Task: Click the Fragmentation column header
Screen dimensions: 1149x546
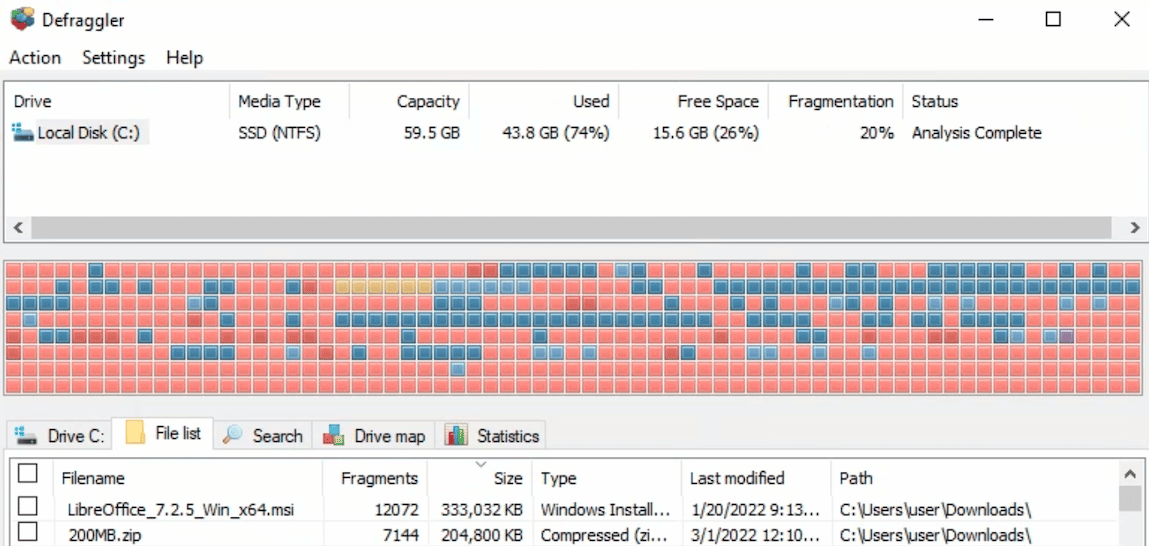Action: pyautogui.click(x=840, y=102)
